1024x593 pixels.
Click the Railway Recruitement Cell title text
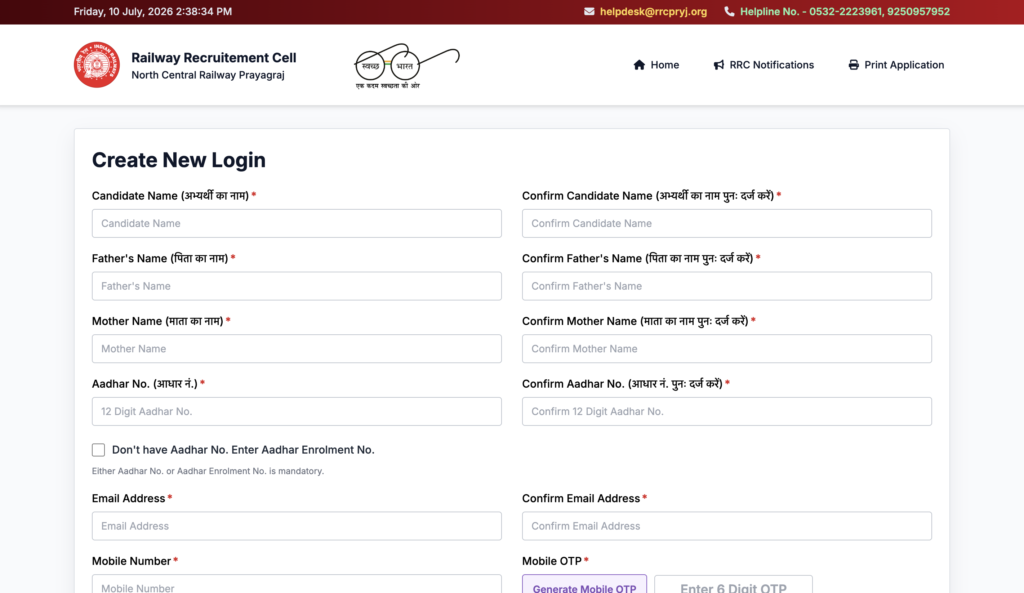click(214, 57)
